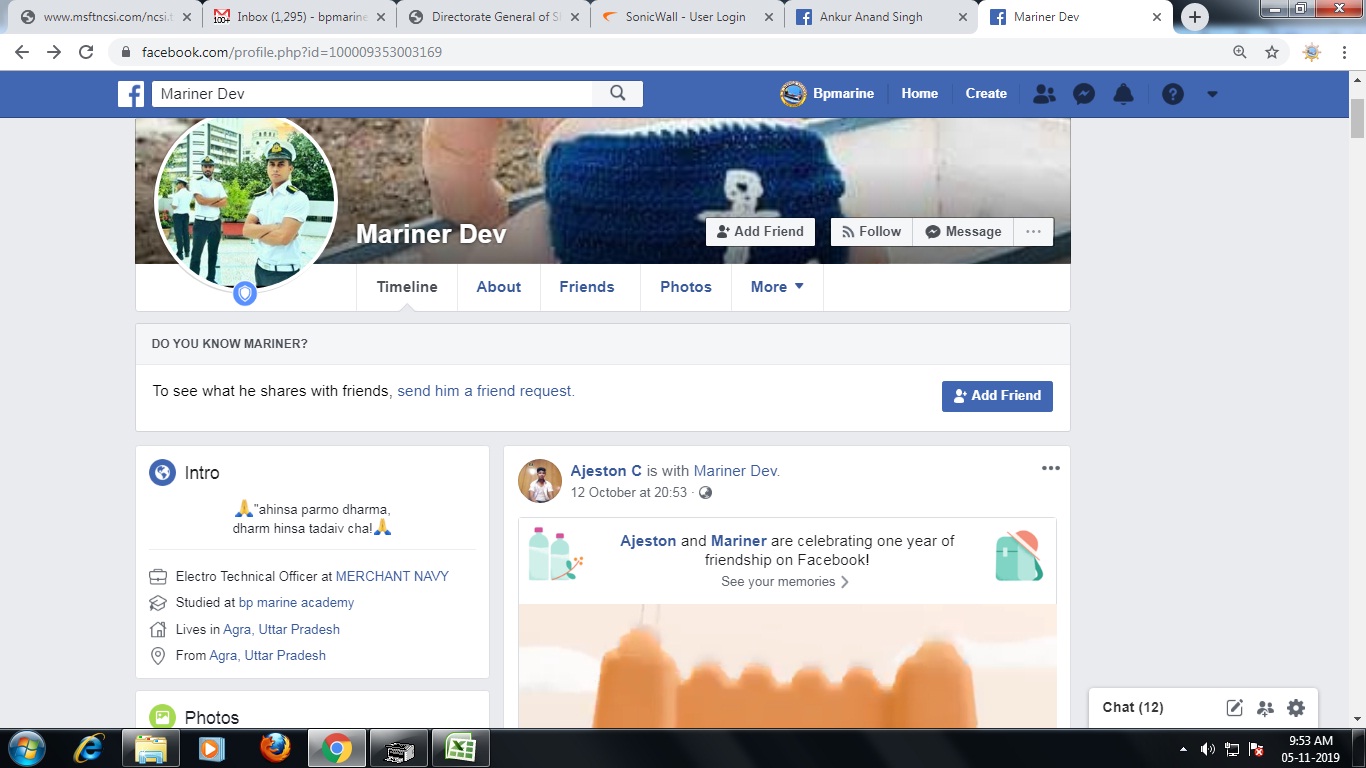This screenshot has height=768, width=1366.
Task: Switch to SonicWall - User Login tab
Action: click(687, 17)
